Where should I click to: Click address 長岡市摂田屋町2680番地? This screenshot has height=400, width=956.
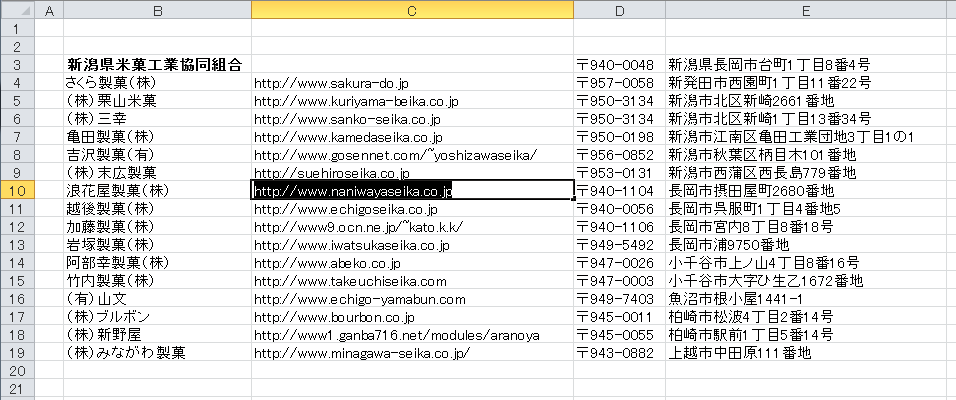click(751, 191)
